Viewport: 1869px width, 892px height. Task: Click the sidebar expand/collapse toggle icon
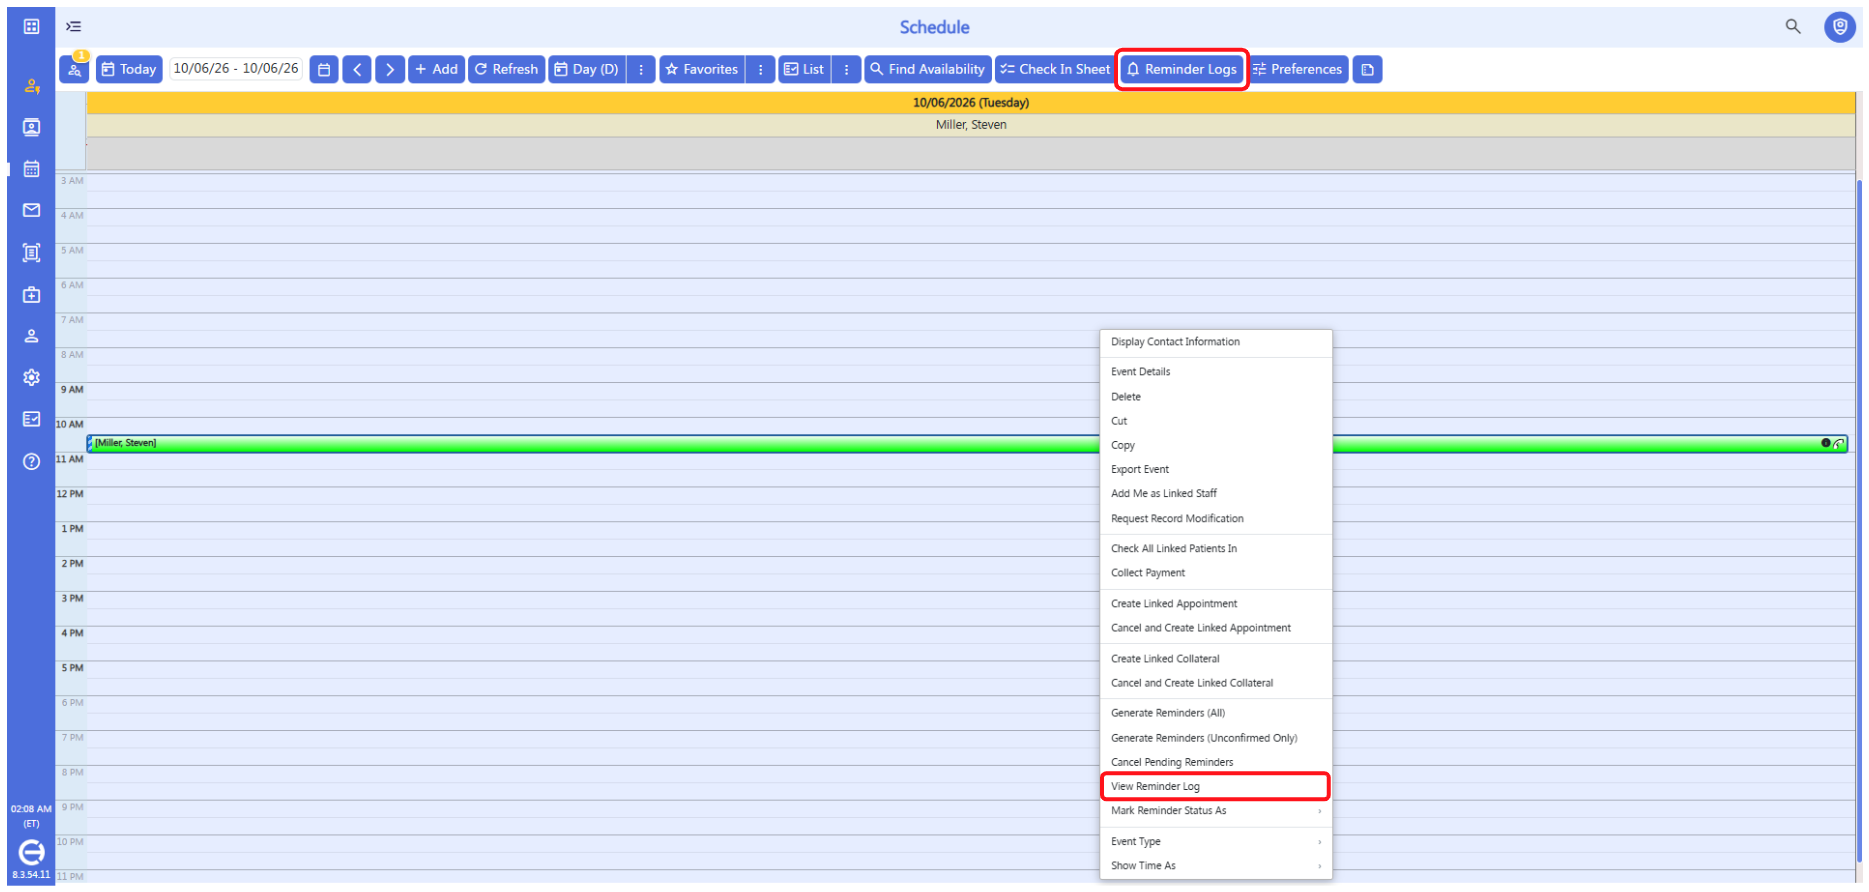point(74,27)
